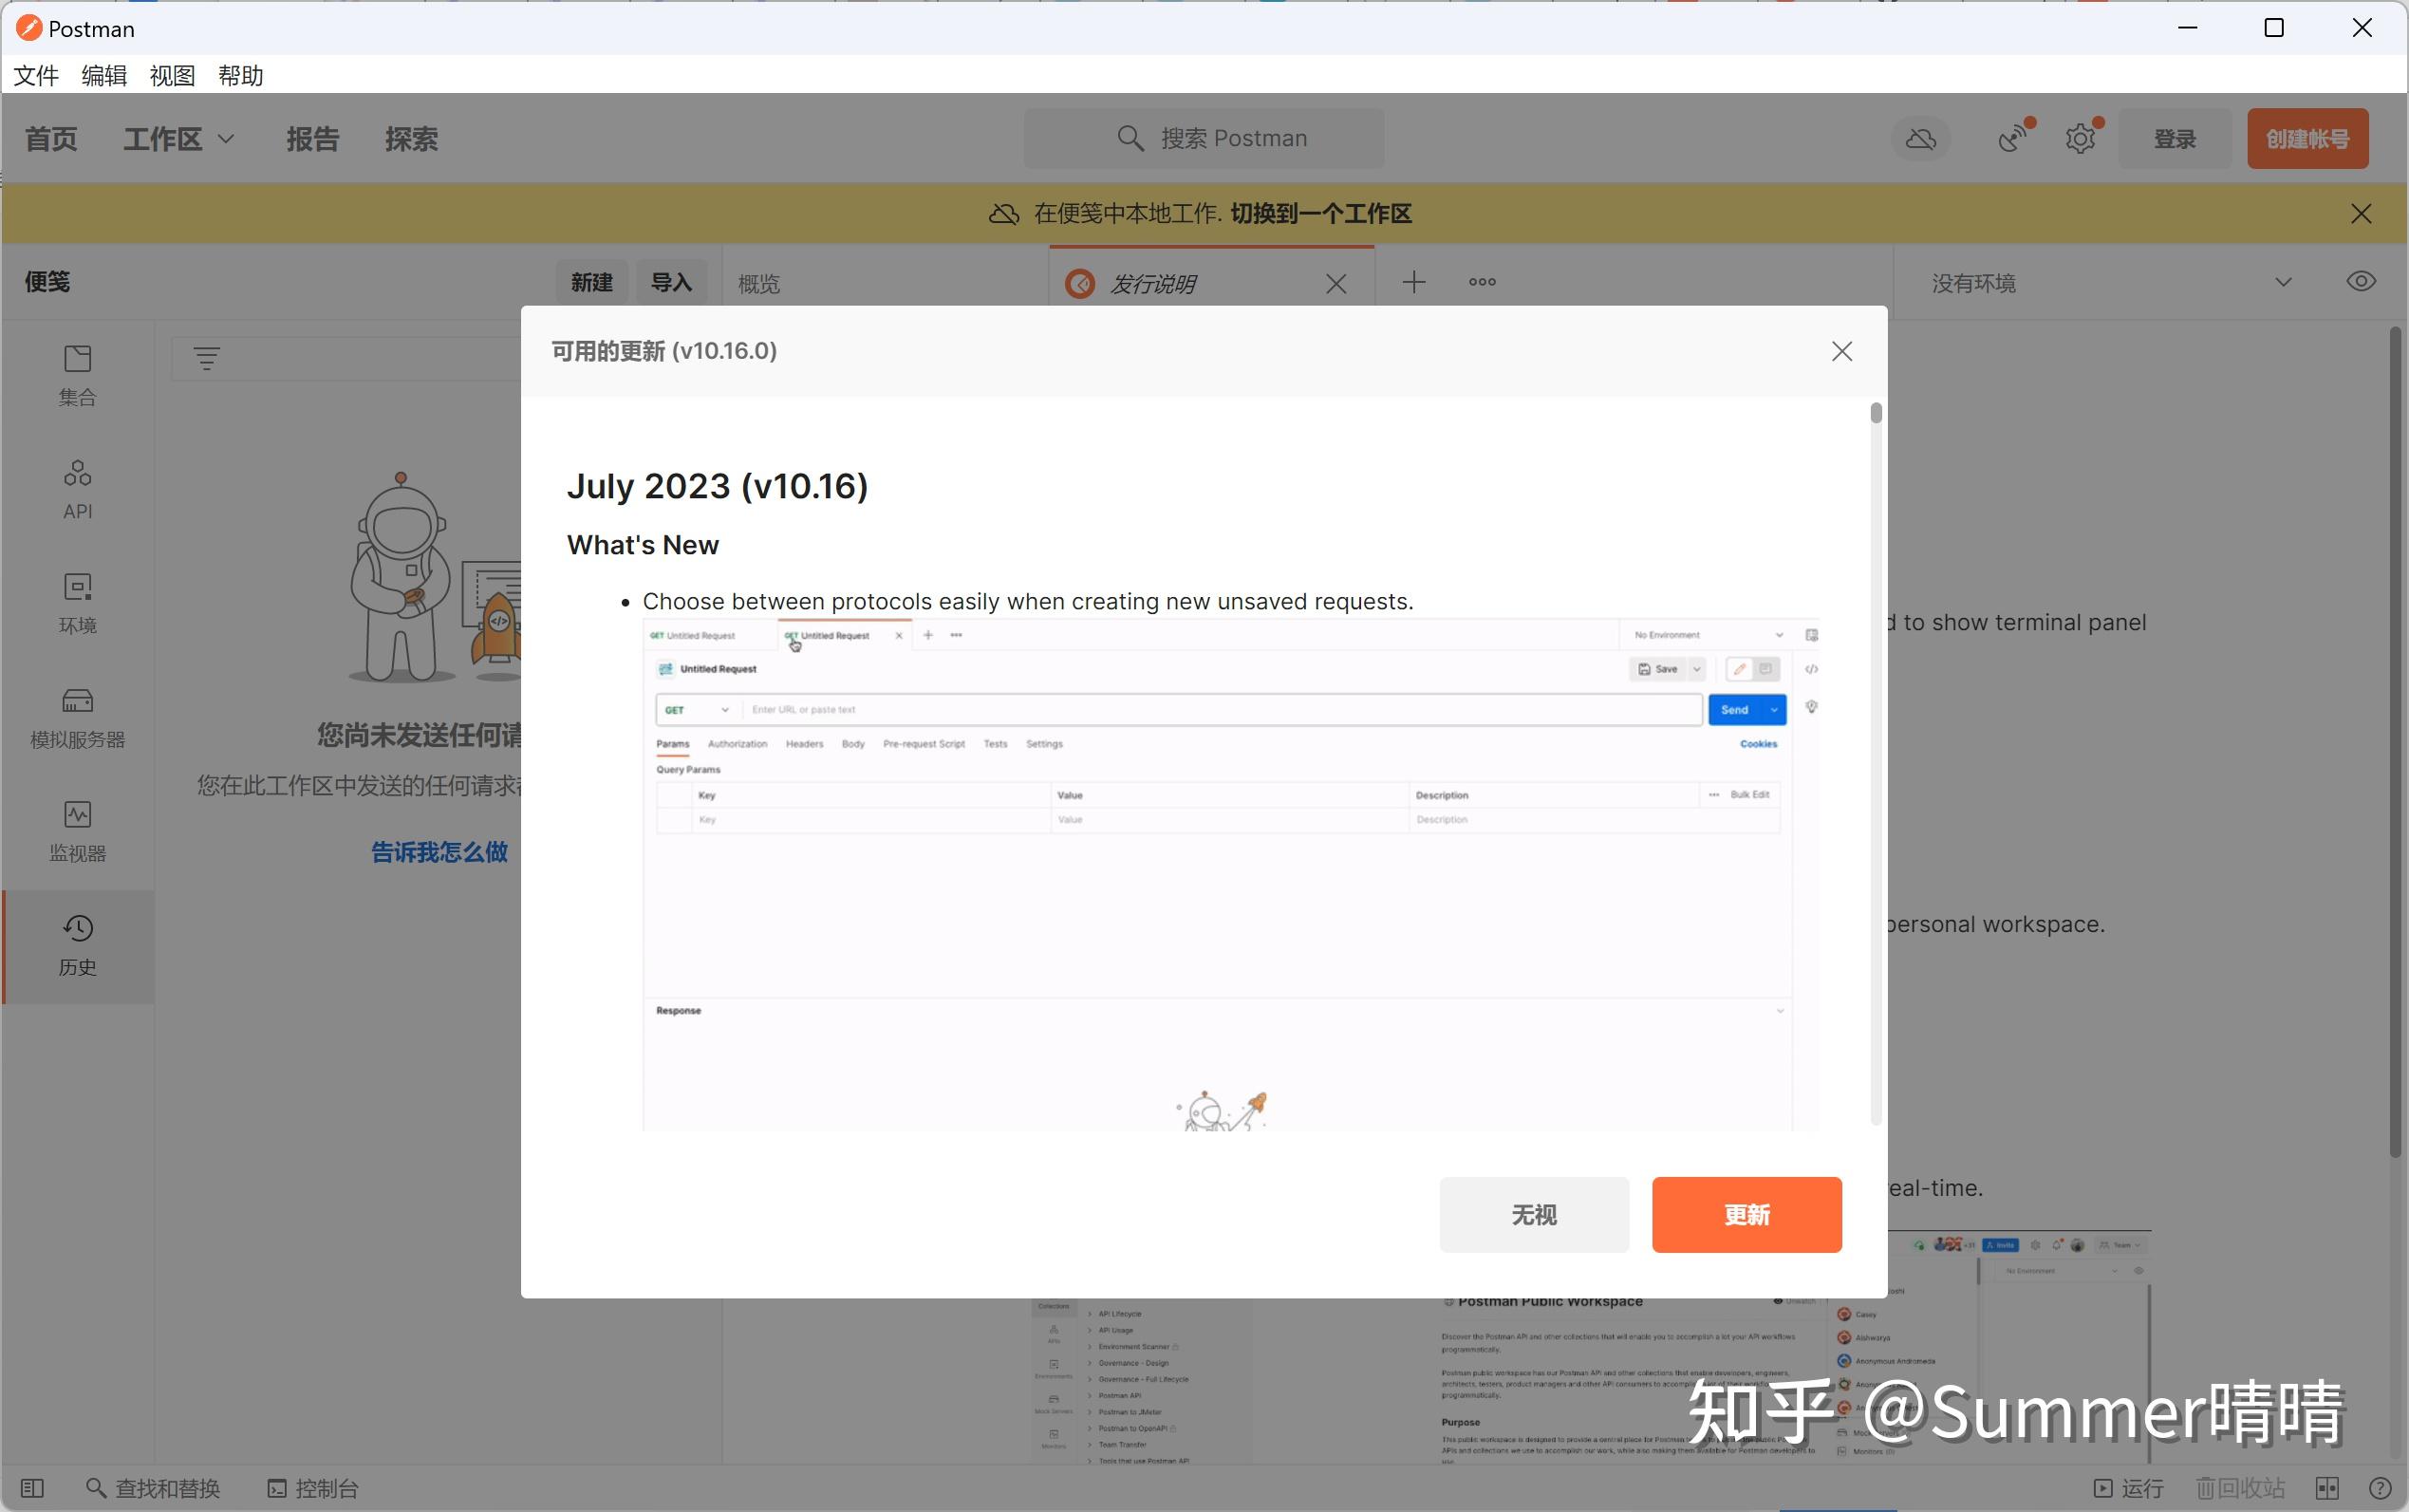Screen dimensions: 2409x1512
Task: Click the filter icon in history panel
Action: pyautogui.click(x=206, y=358)
